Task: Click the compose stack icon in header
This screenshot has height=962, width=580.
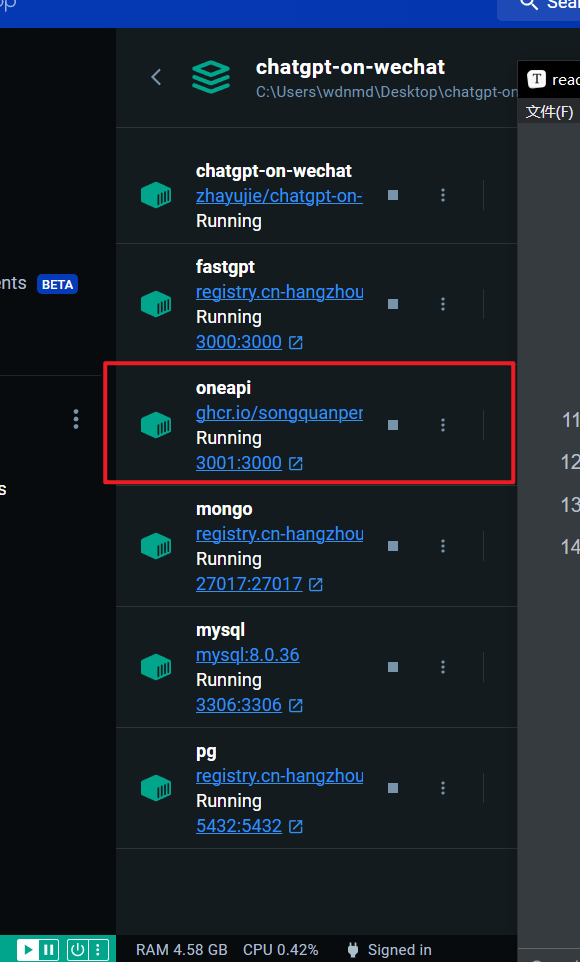Action: [211, 77]
